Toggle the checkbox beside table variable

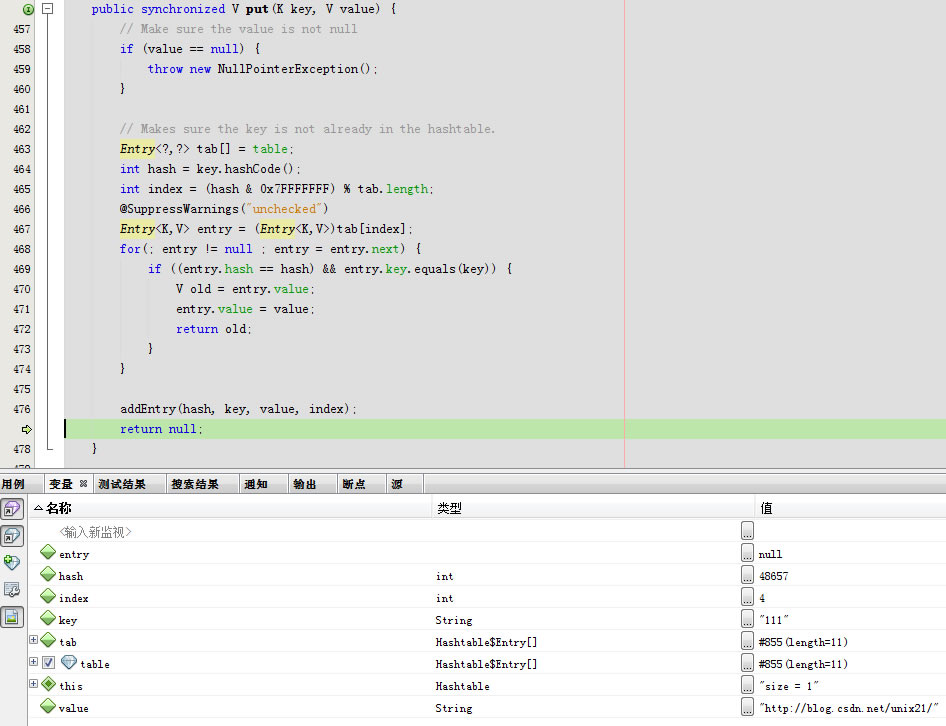point(48,662)
